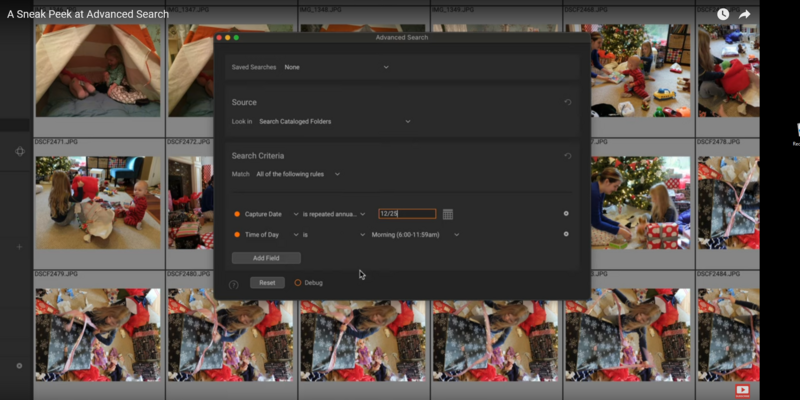Click the Reset button
The width and height of the screenshot is (800, 400).
coord(267,283)
